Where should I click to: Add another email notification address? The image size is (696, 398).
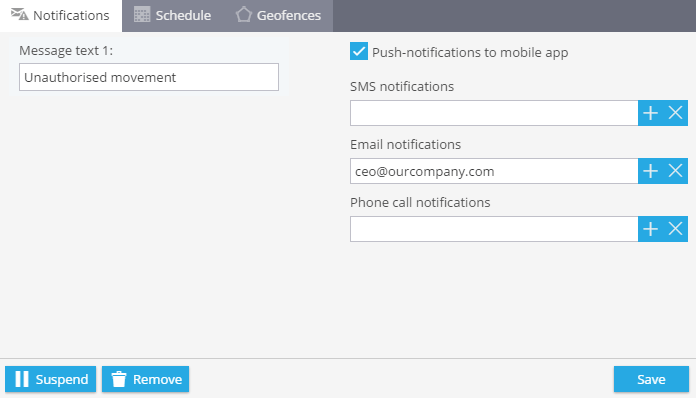[650, 171]
